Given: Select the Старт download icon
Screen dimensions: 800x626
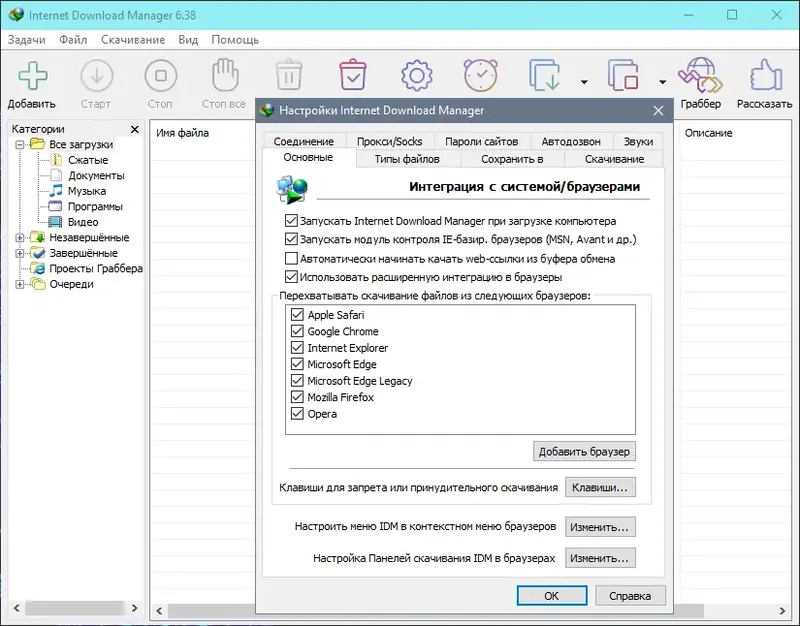Looking at the screenshot, I should (96, 75).
